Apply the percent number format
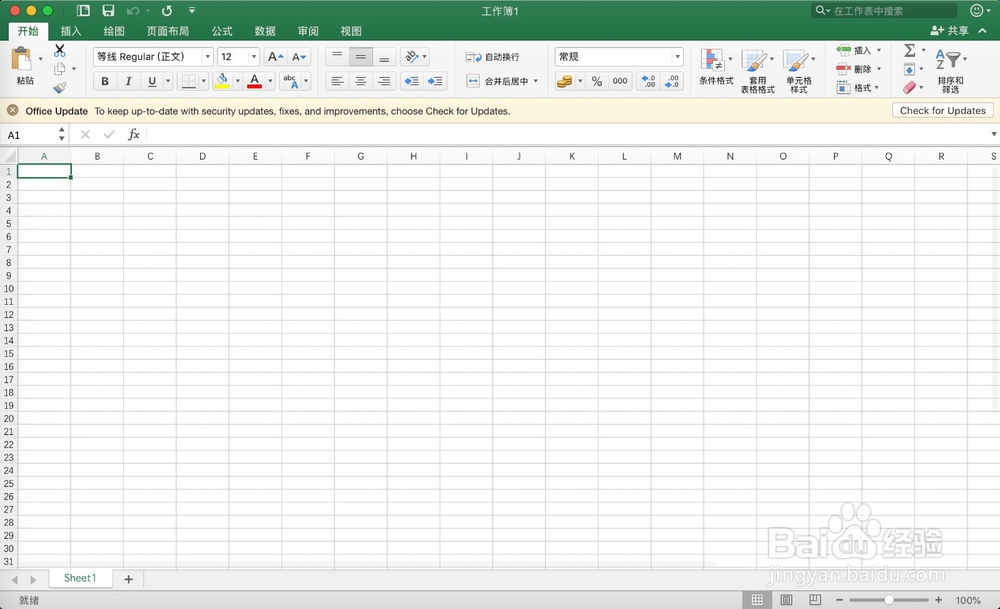The image size is (1000, 609). point(597,81)
